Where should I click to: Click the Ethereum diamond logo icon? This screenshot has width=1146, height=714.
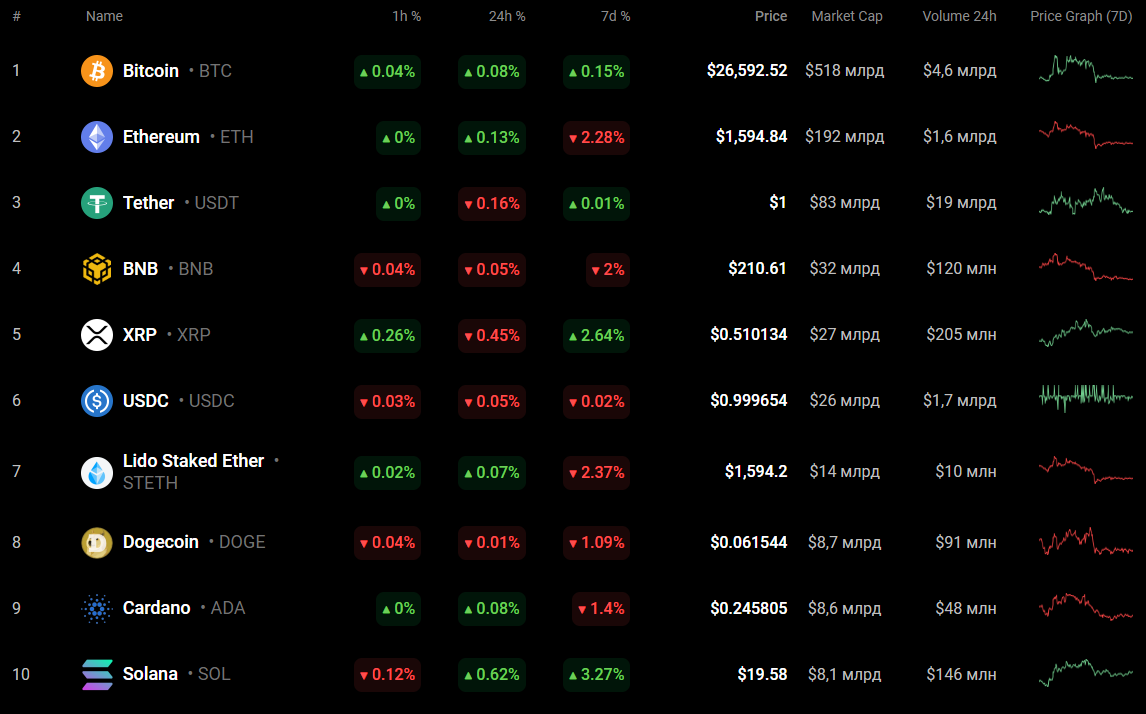coord(97,137)
